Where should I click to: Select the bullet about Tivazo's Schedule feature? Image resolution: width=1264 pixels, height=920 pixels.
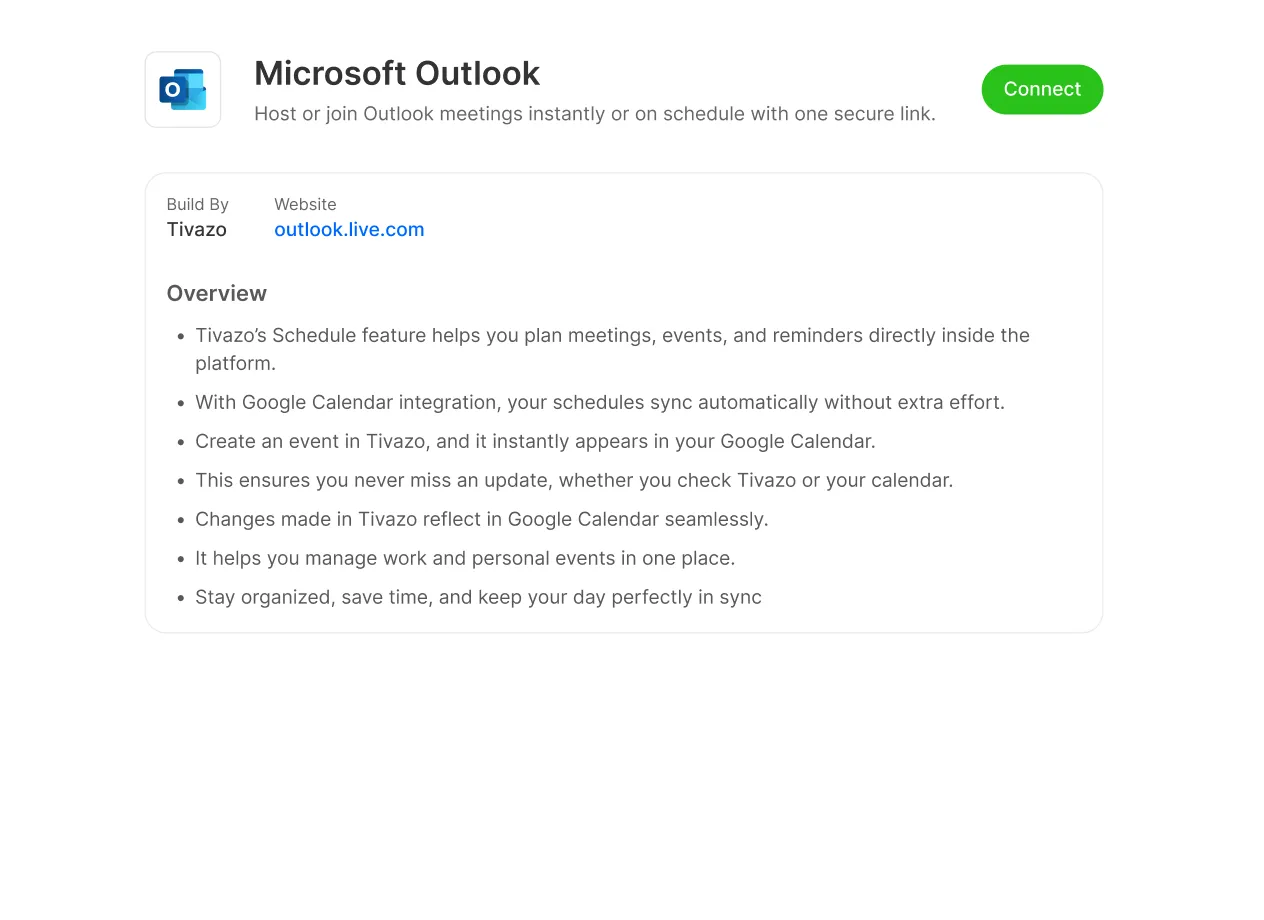[x=612, y=335]
